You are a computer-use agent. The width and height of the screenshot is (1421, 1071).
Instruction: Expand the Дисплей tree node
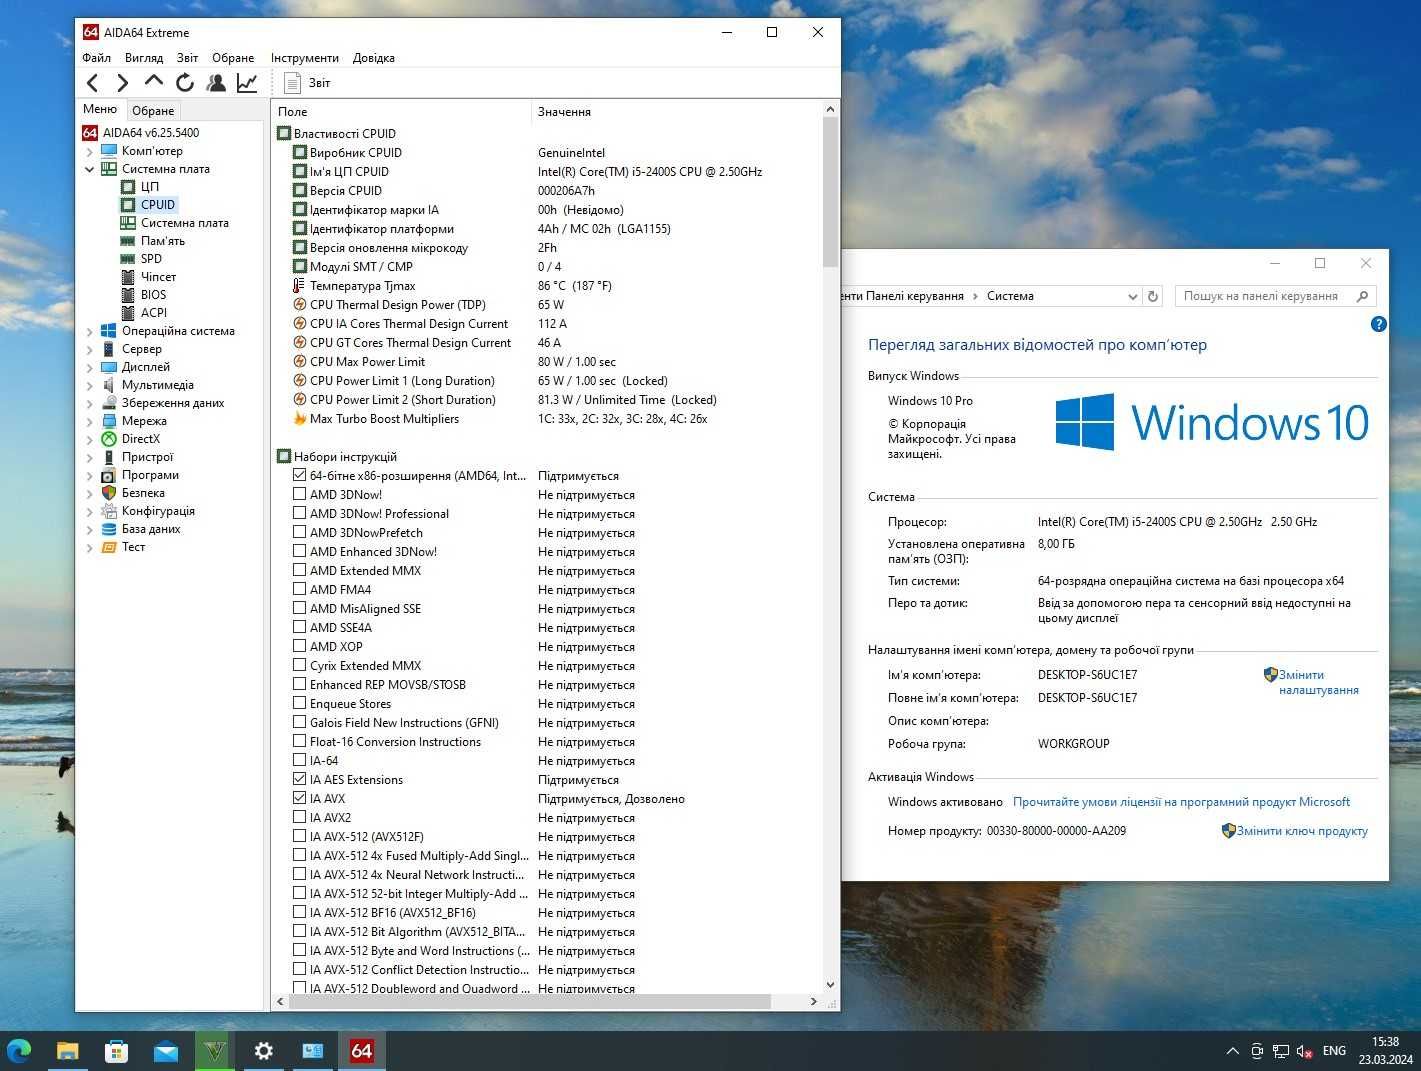tap(90, 368)
